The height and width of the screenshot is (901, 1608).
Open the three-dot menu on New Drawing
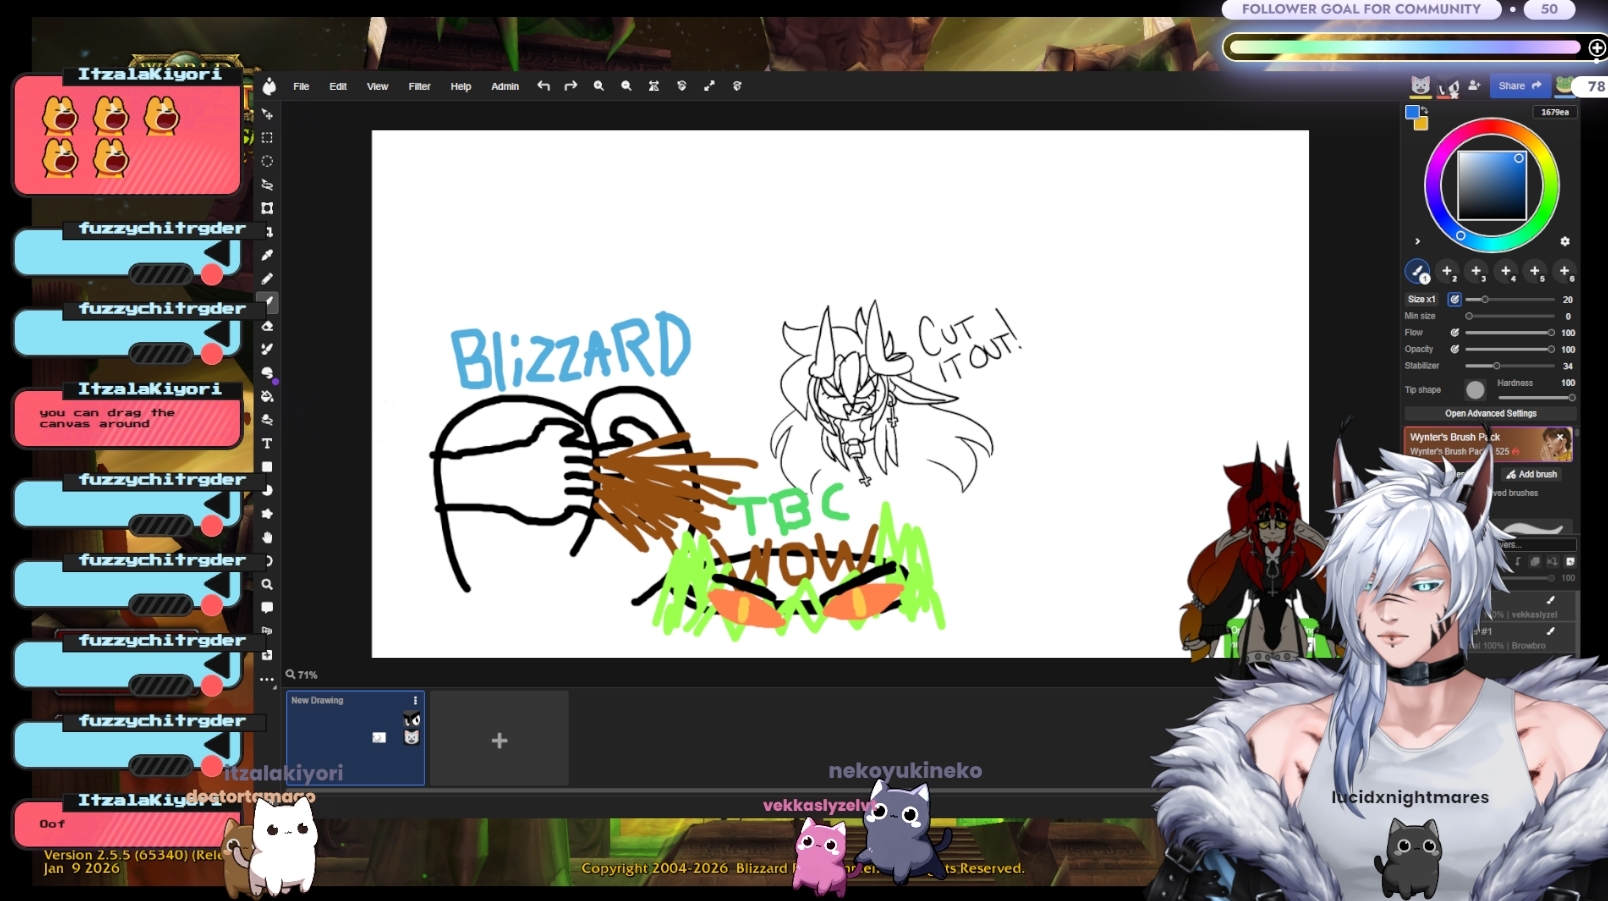[415, 700]
